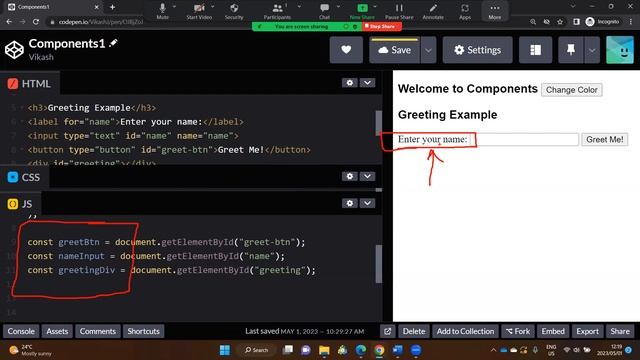Screen dimensions: 640x360
Task: Click the HTML editor scrollbar
Action: 378,123
